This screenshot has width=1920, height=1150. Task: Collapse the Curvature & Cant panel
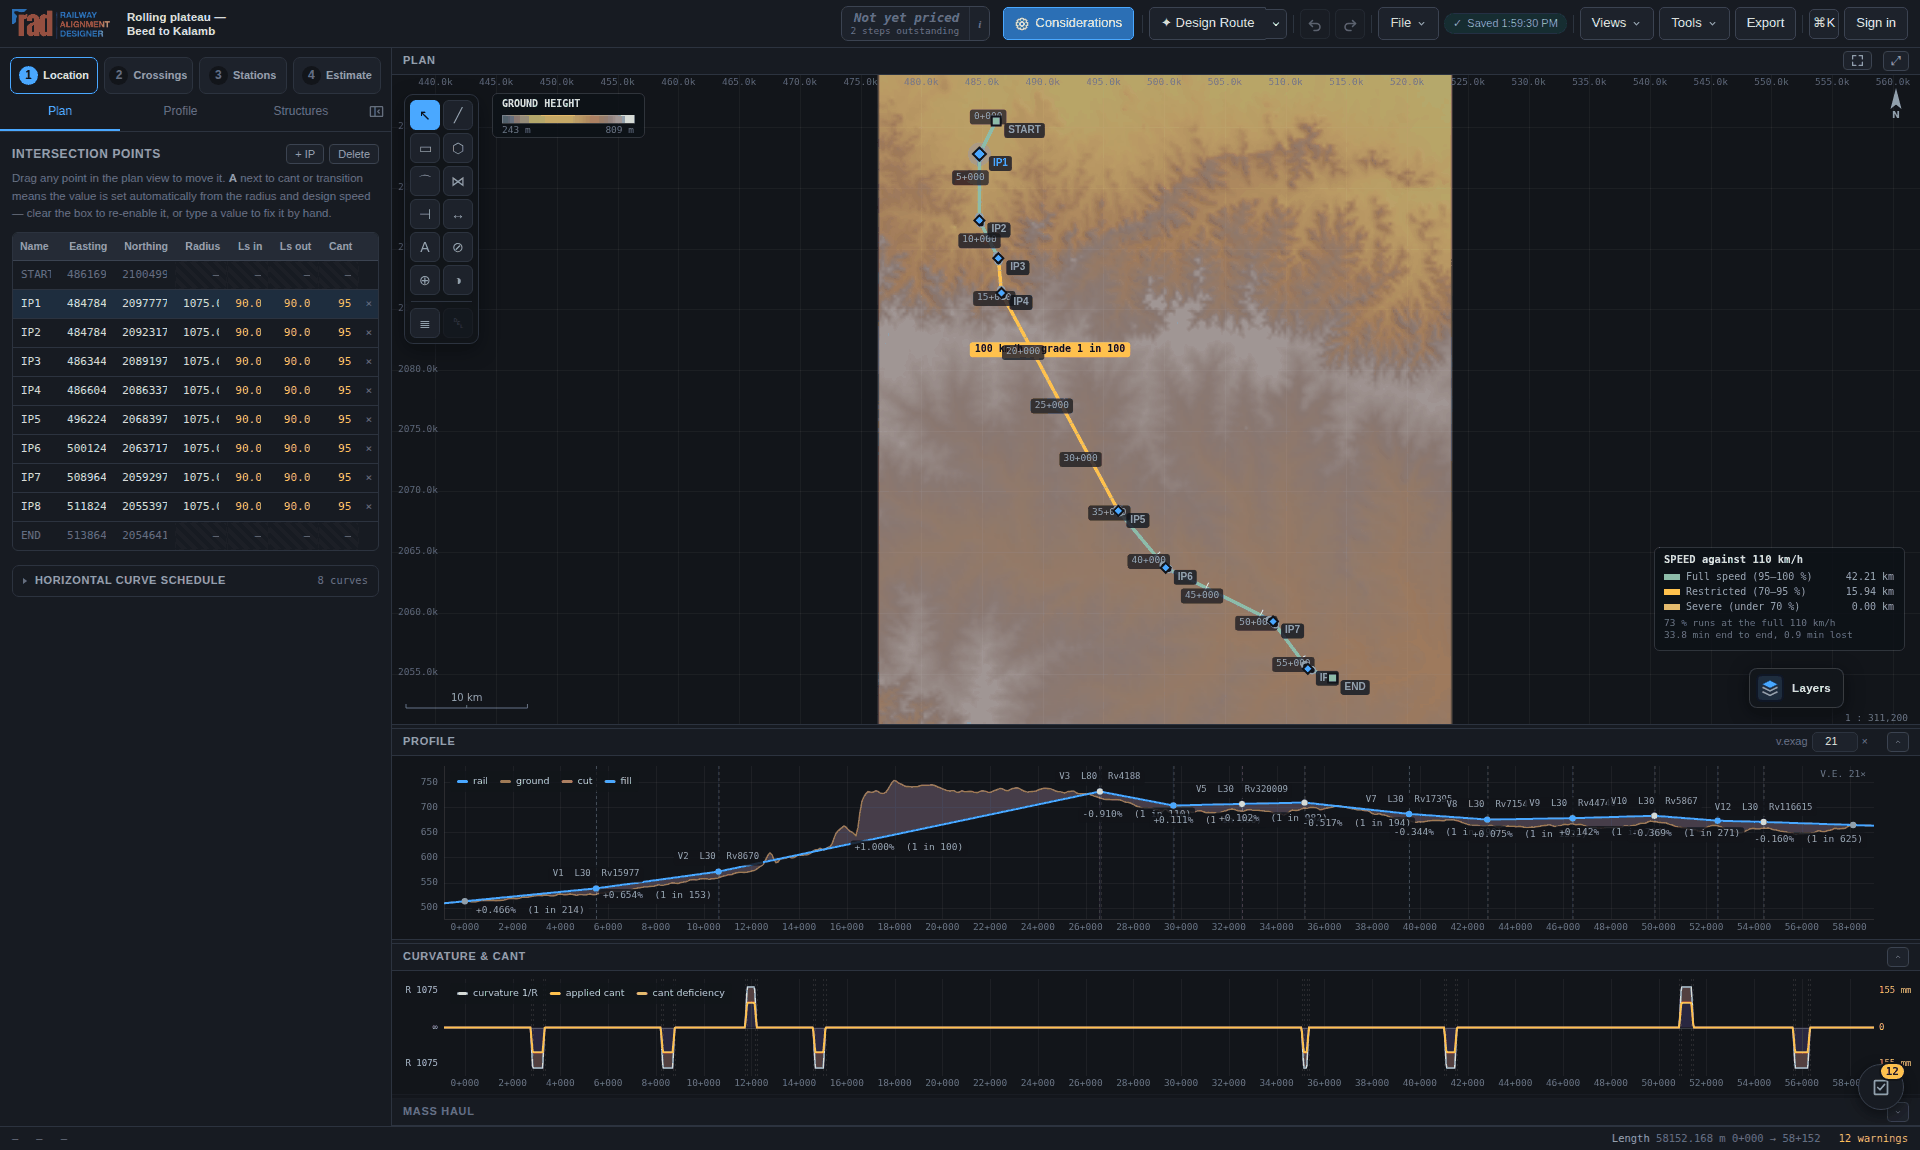1897,957
